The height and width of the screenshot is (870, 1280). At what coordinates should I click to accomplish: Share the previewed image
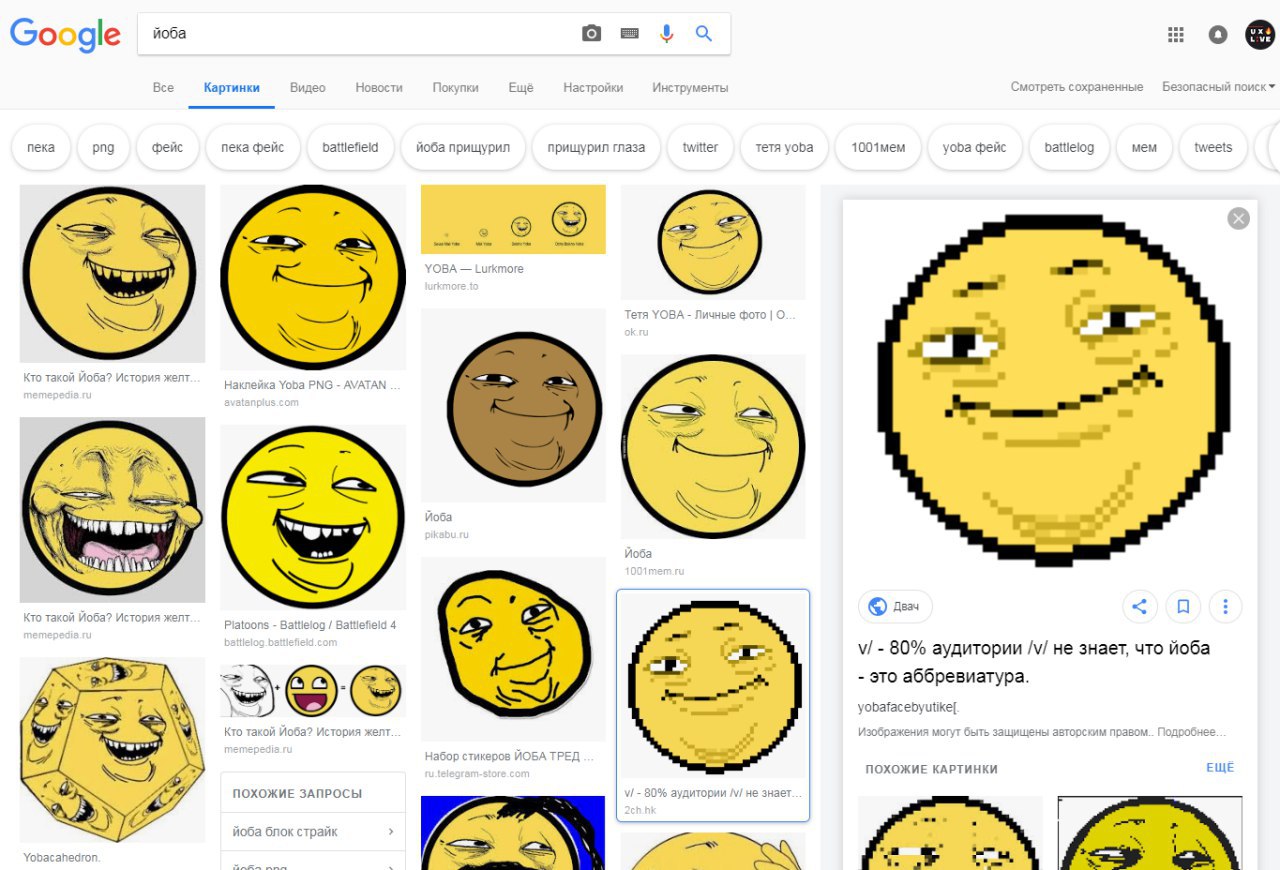click(x=1139, y=606)
